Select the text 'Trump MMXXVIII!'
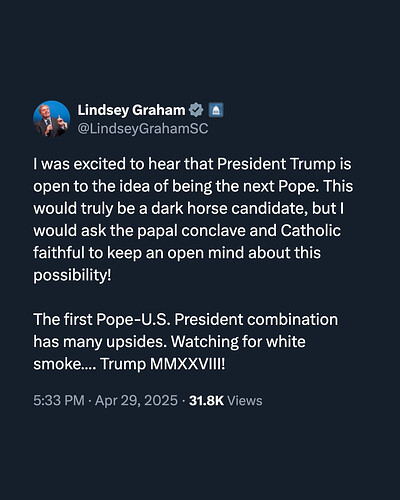The height and width of the screenshot is (500, 400). pos(163,364)
